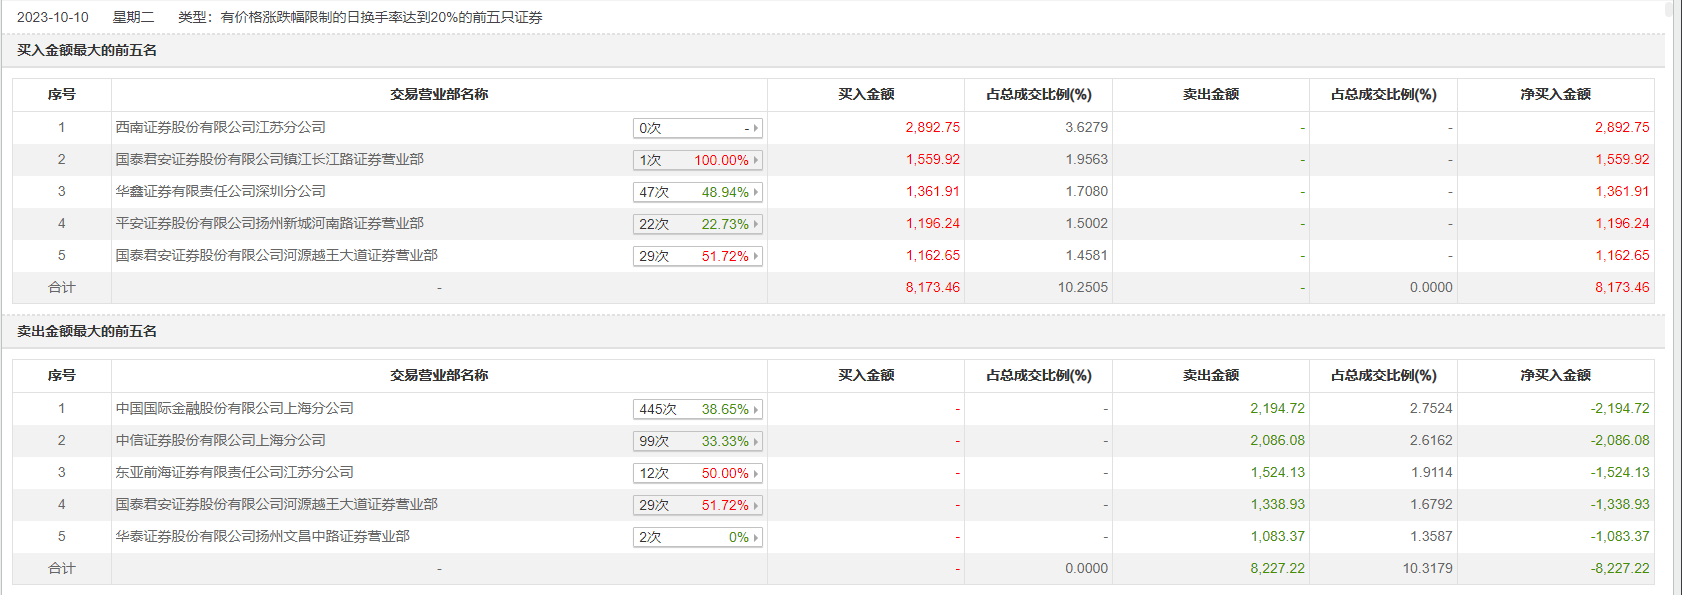Click the arrow next to 12次 50.00%
The height and width of the screenshot is (595, 1682).
(756, 473)
